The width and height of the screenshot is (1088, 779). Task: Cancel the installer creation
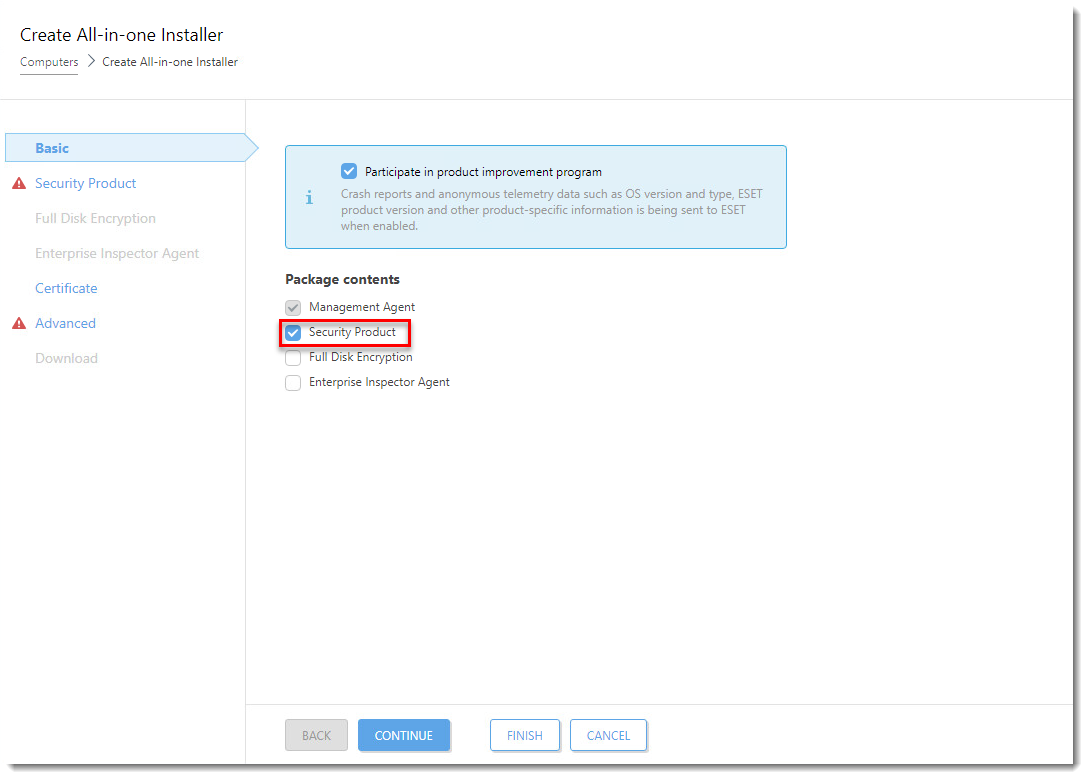pos(608,736)
